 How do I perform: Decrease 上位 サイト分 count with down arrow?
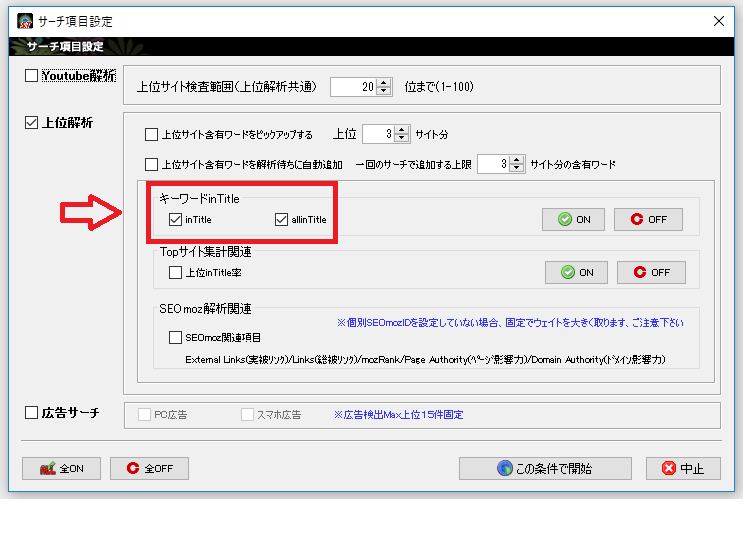click(x=402, y=139)
